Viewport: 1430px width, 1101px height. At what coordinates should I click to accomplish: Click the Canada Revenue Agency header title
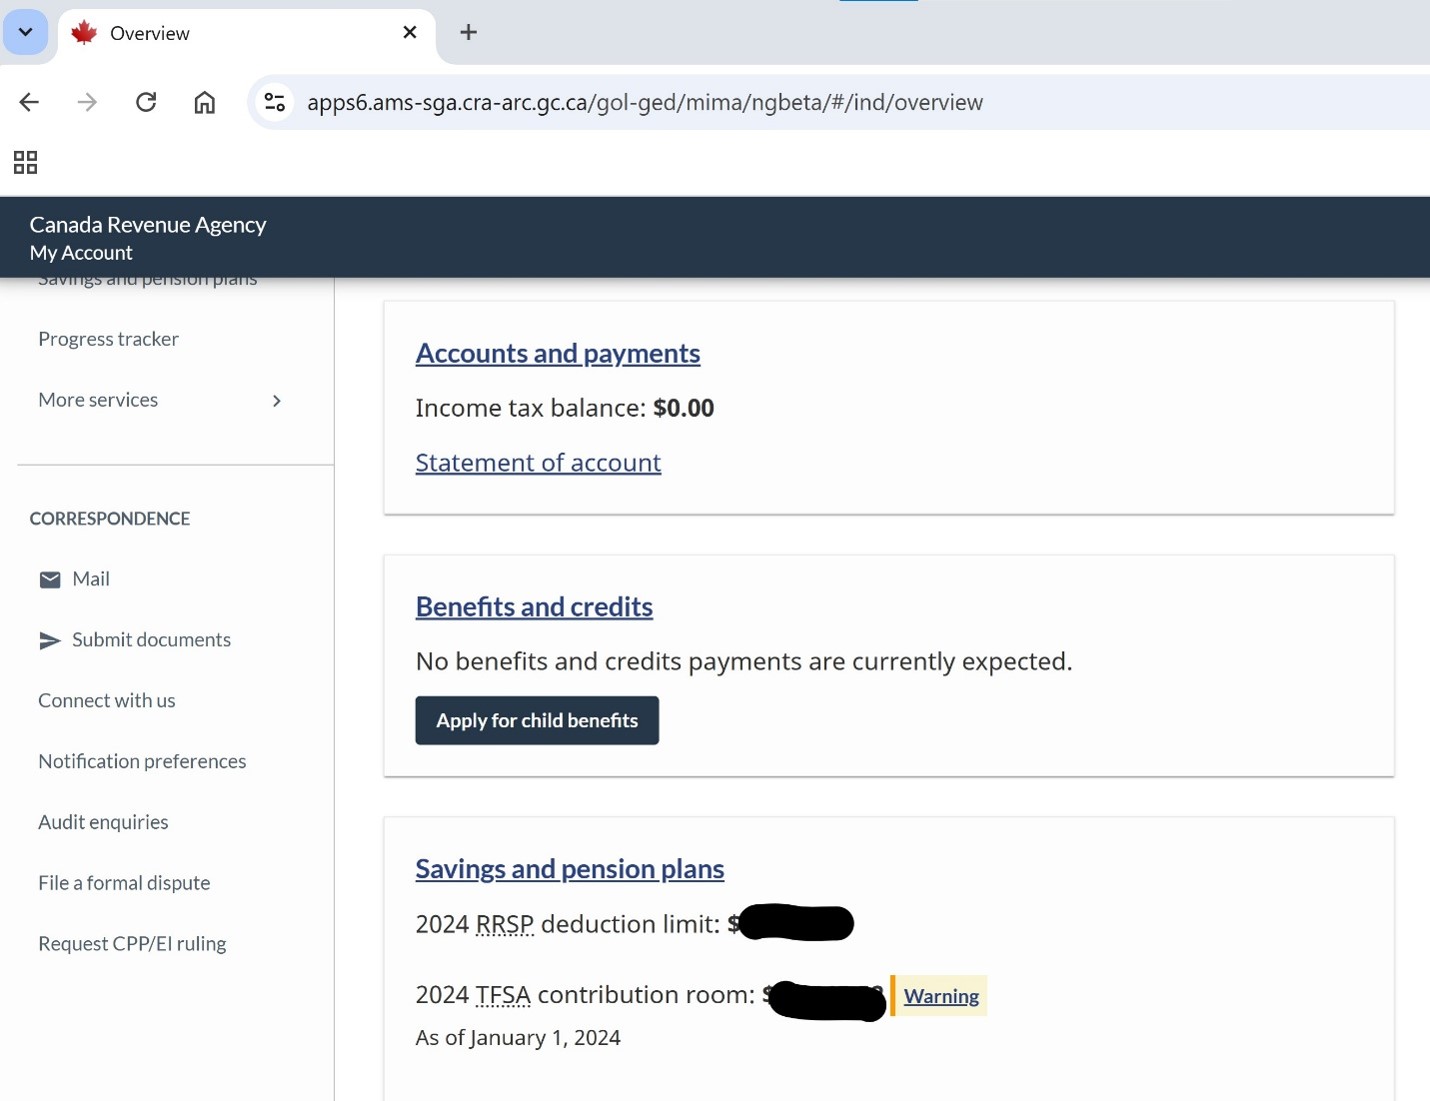coord(148,225)
